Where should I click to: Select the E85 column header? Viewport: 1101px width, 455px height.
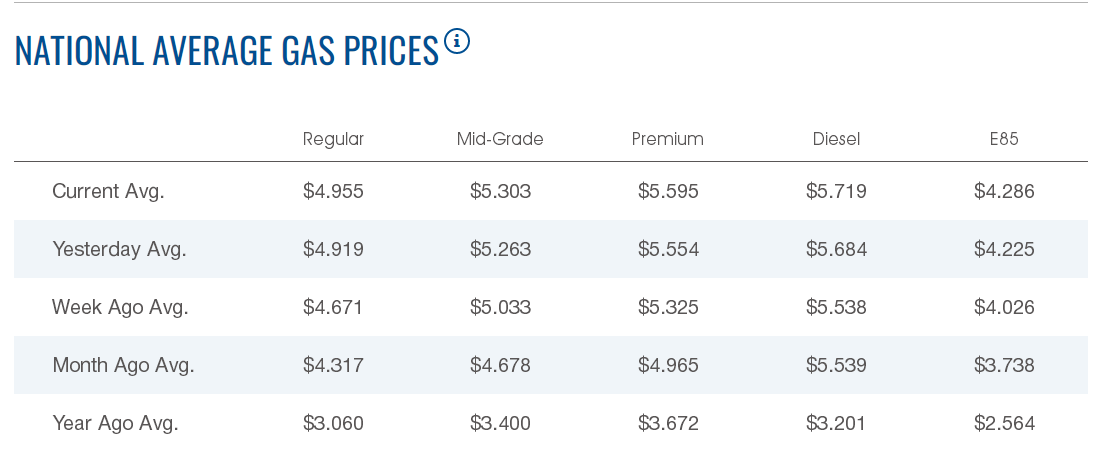(x=1004, y=139)
